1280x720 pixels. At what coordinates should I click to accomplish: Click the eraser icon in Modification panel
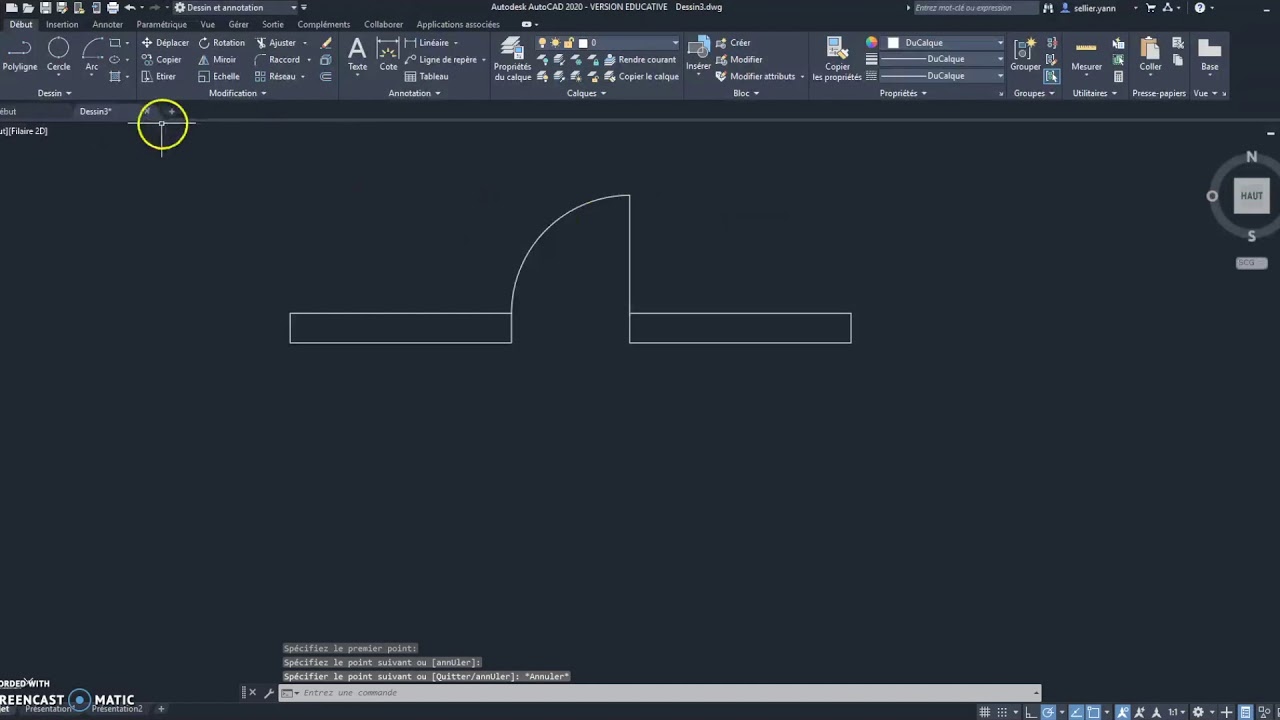(326, 43)
